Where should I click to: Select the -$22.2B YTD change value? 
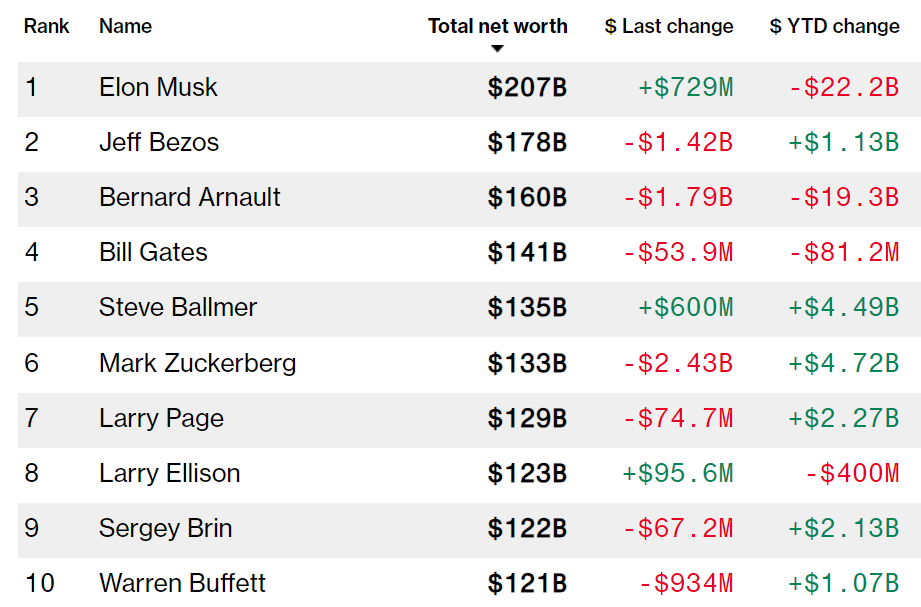tap(844, 88)
